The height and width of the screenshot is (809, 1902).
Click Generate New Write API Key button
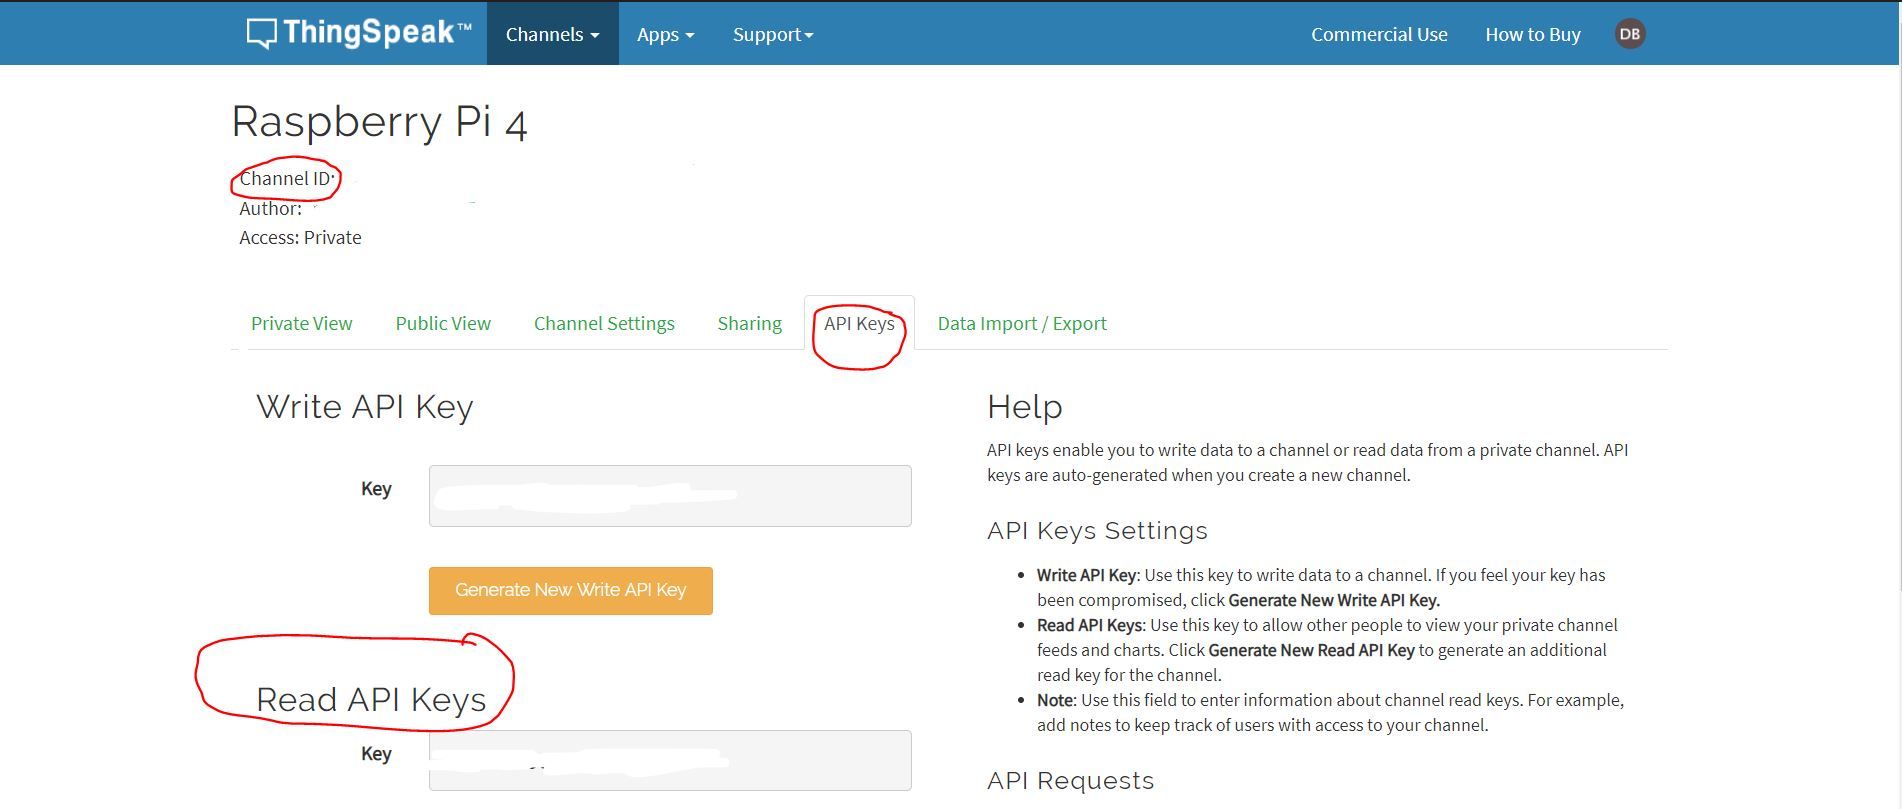click(x=570, y=590)
